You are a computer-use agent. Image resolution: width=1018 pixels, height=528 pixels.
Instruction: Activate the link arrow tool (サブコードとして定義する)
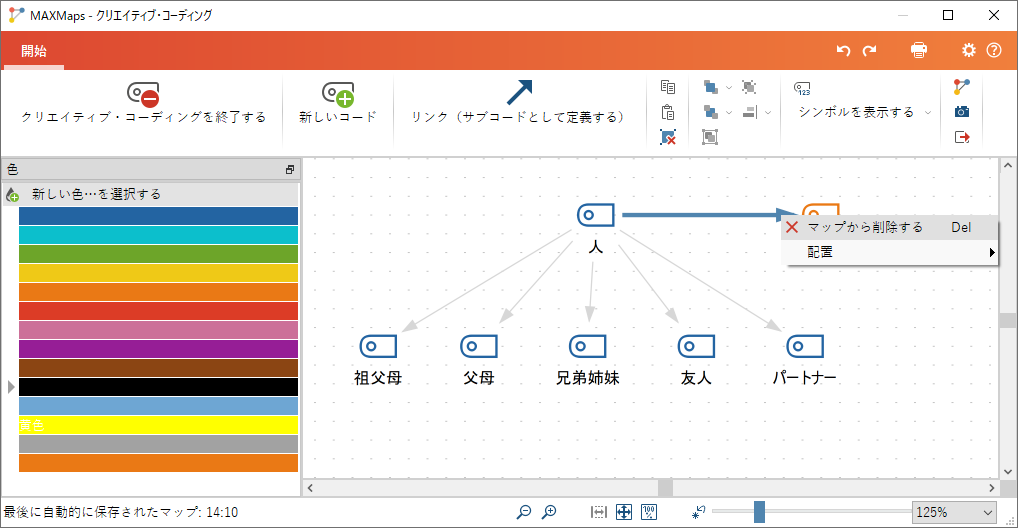tap(519, 93)
